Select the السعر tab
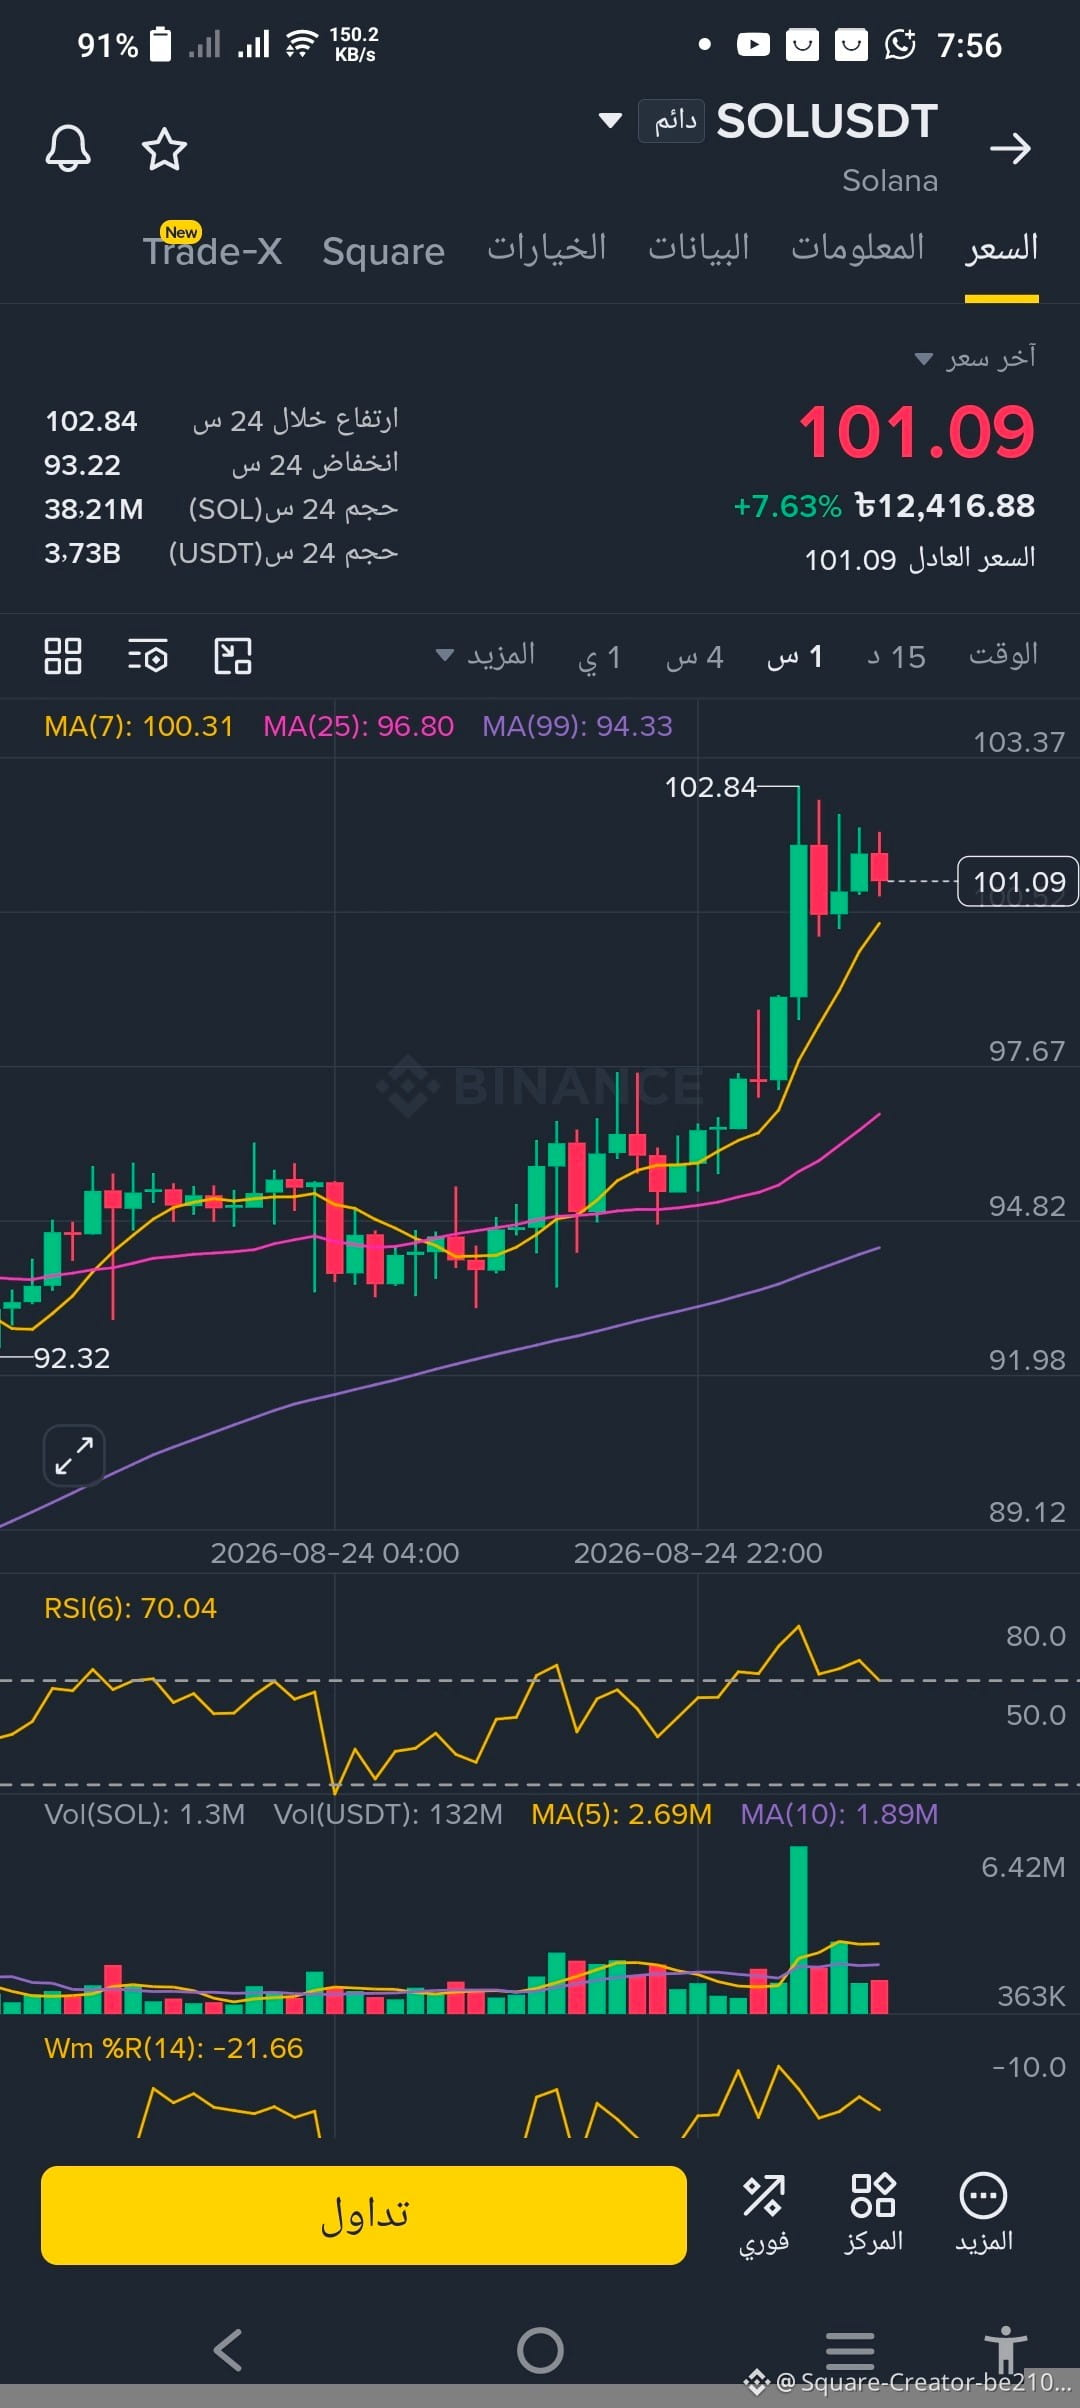The height and width of the screenshot is (2408, 1080). coord(1001,248)
